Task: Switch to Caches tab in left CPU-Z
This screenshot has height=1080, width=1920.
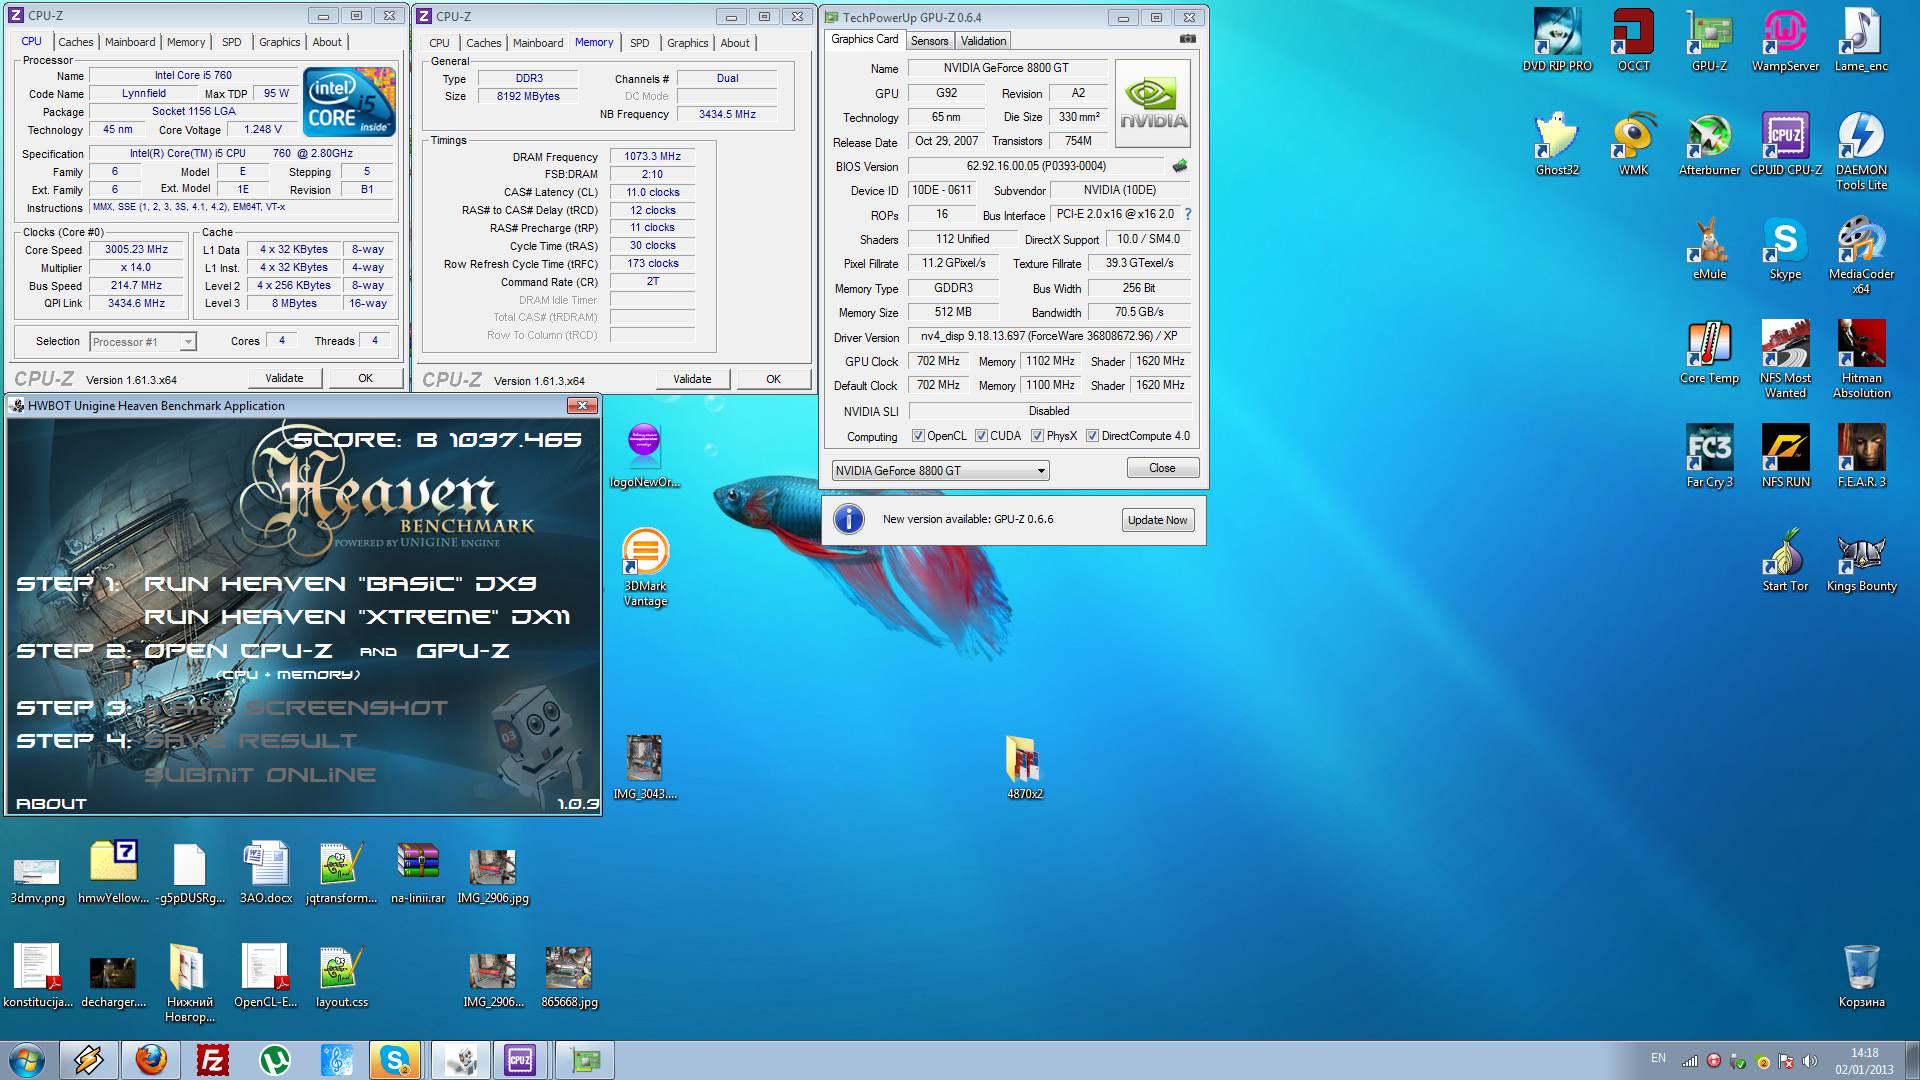Action: 76,42
